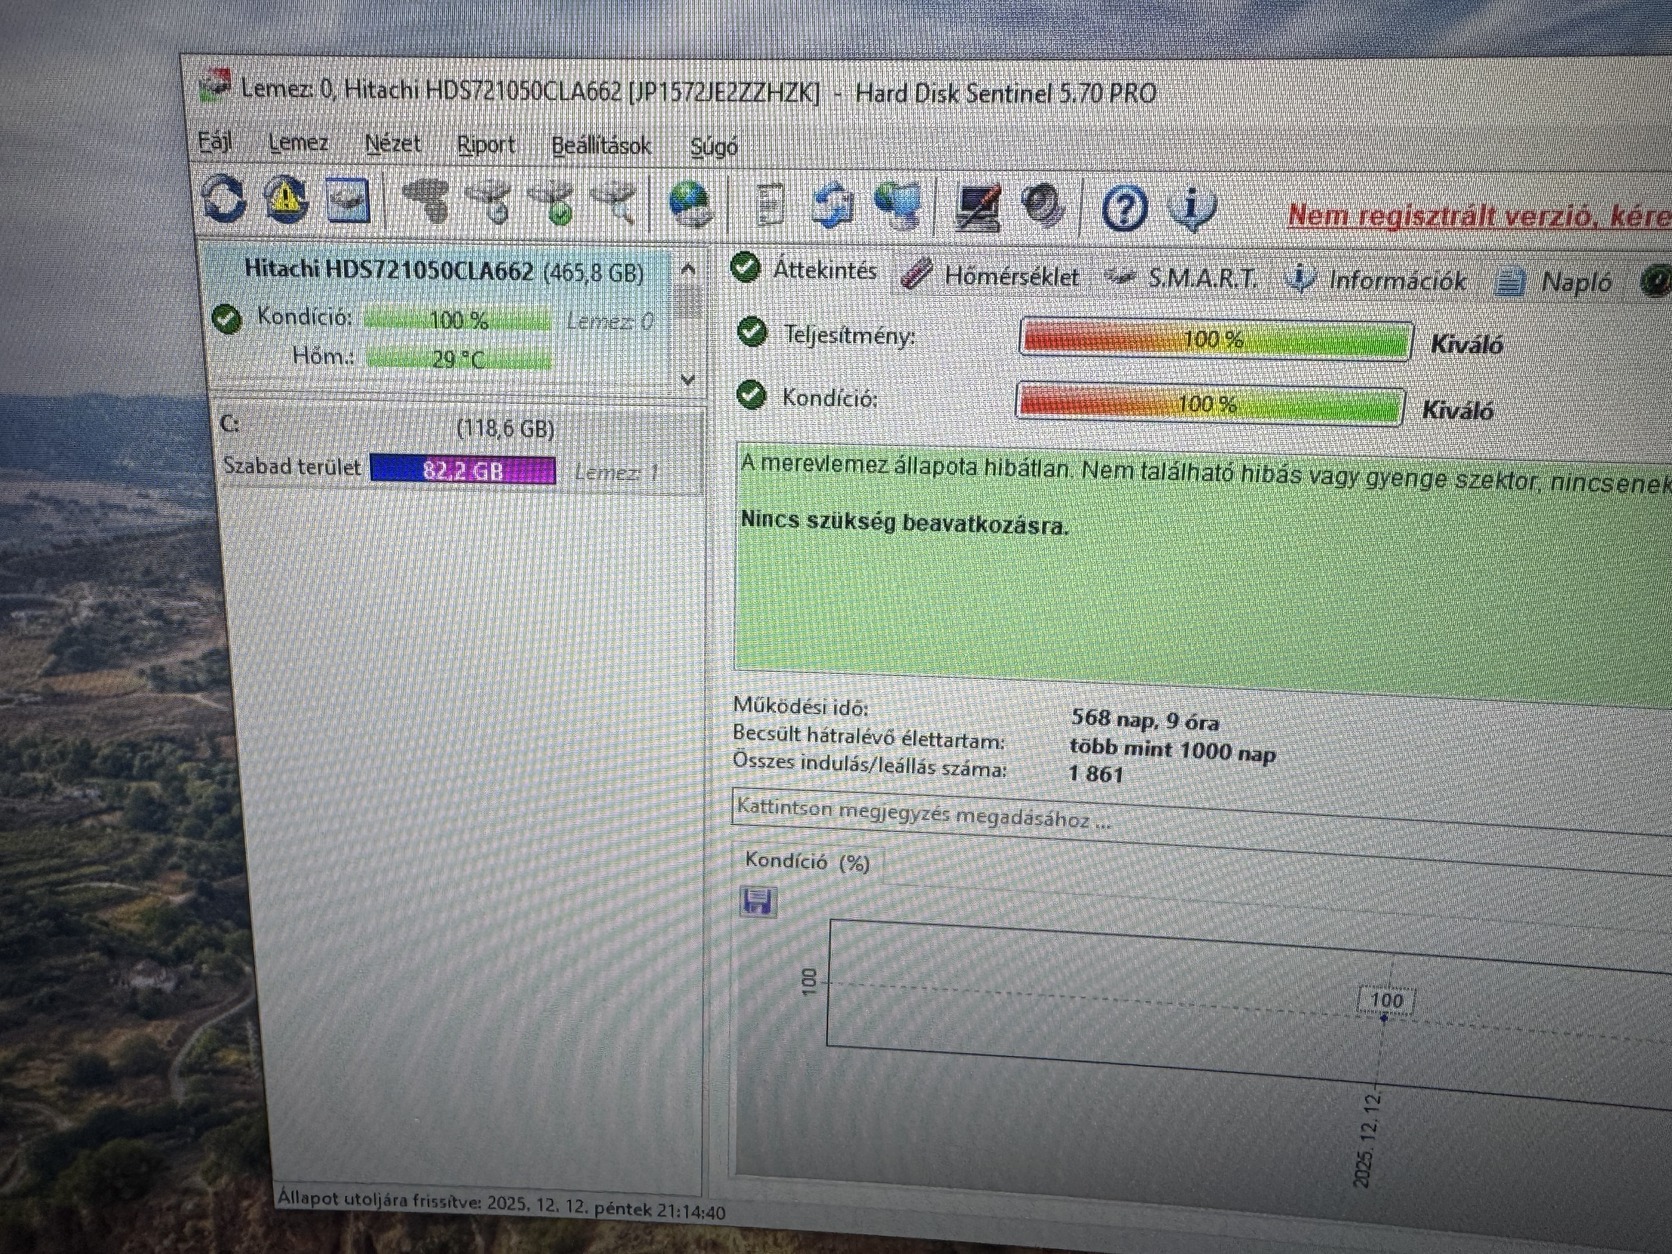Image resolution: width=1672 pixels, height=1254 pixels.
Task: Click the green check icon beside Teljesítmény
Action: pyautogui.click(x=751, y=332)
